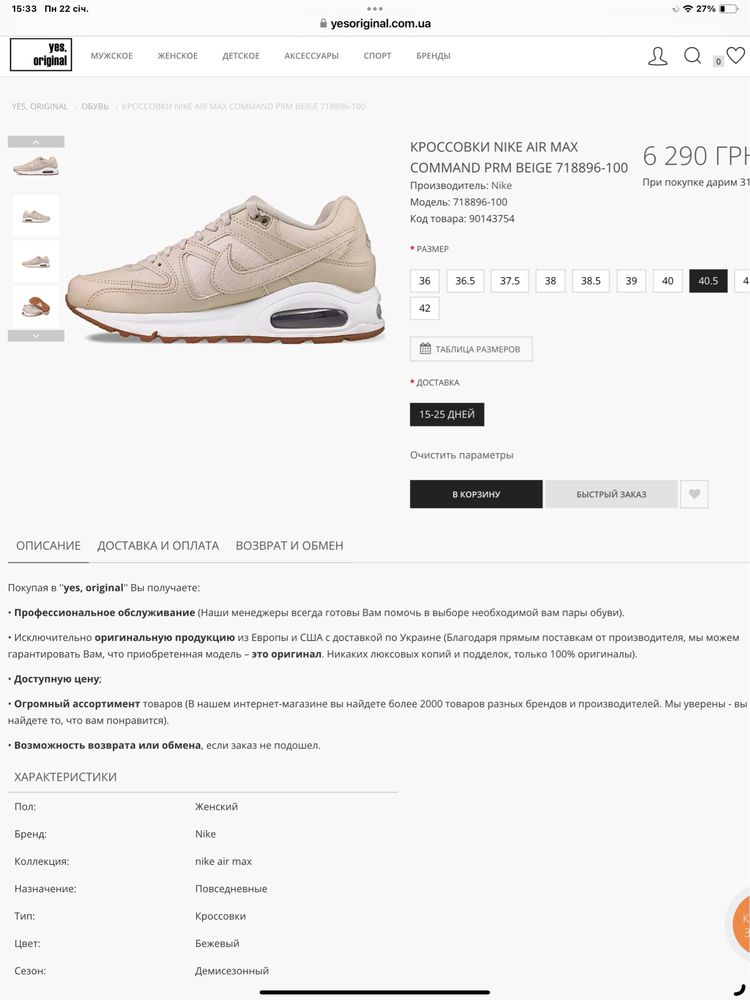The image size is (750, 1000).
Task: Click the БЫСТРЫЙ ЗАКАЗ button
Action: pyautogui.click(x=611, y=494)
